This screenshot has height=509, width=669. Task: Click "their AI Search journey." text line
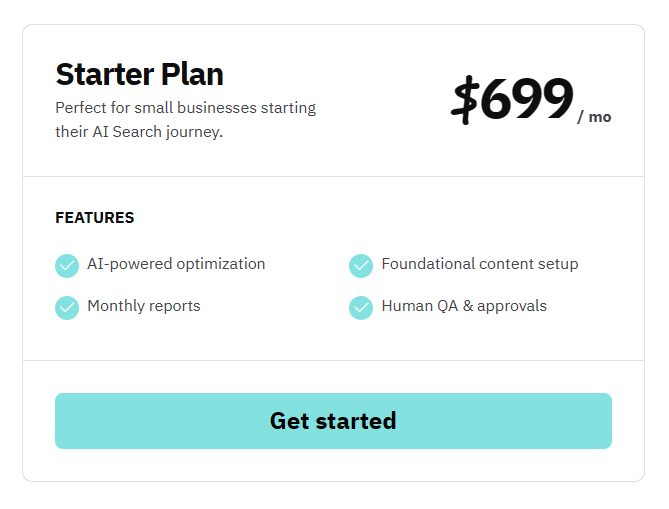click(139, 132)
